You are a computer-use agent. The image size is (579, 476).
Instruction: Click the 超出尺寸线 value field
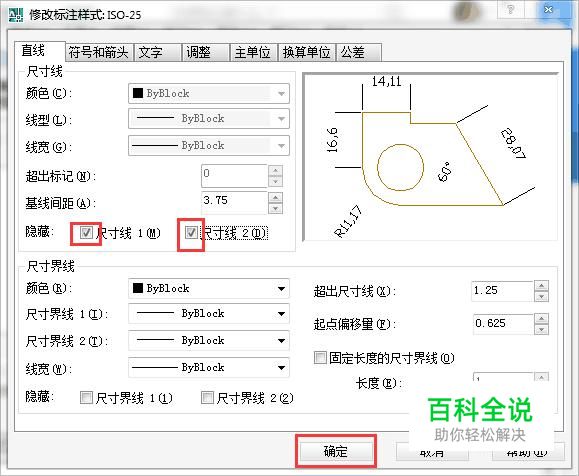click(x=502, y=291)
